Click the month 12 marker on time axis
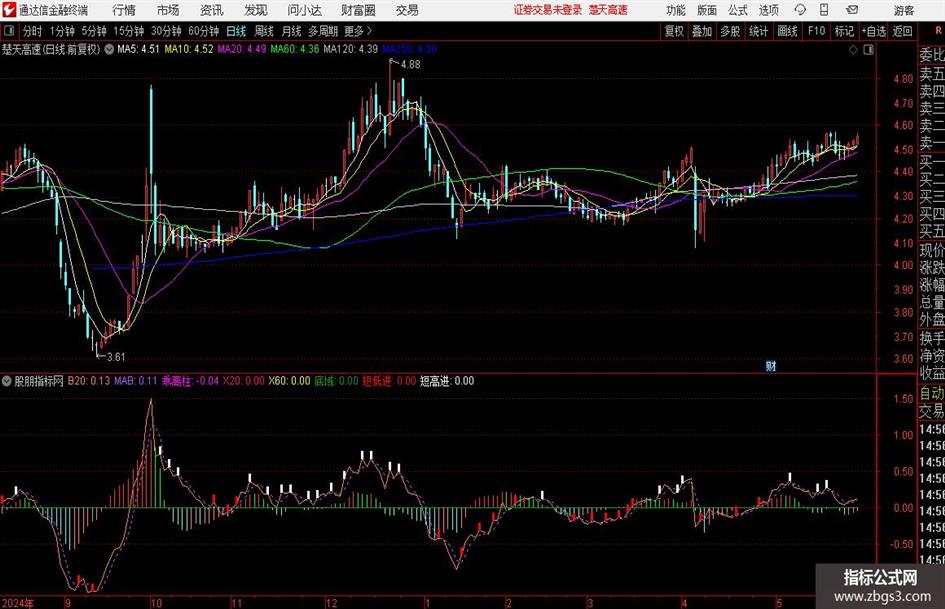 [331, 602]
